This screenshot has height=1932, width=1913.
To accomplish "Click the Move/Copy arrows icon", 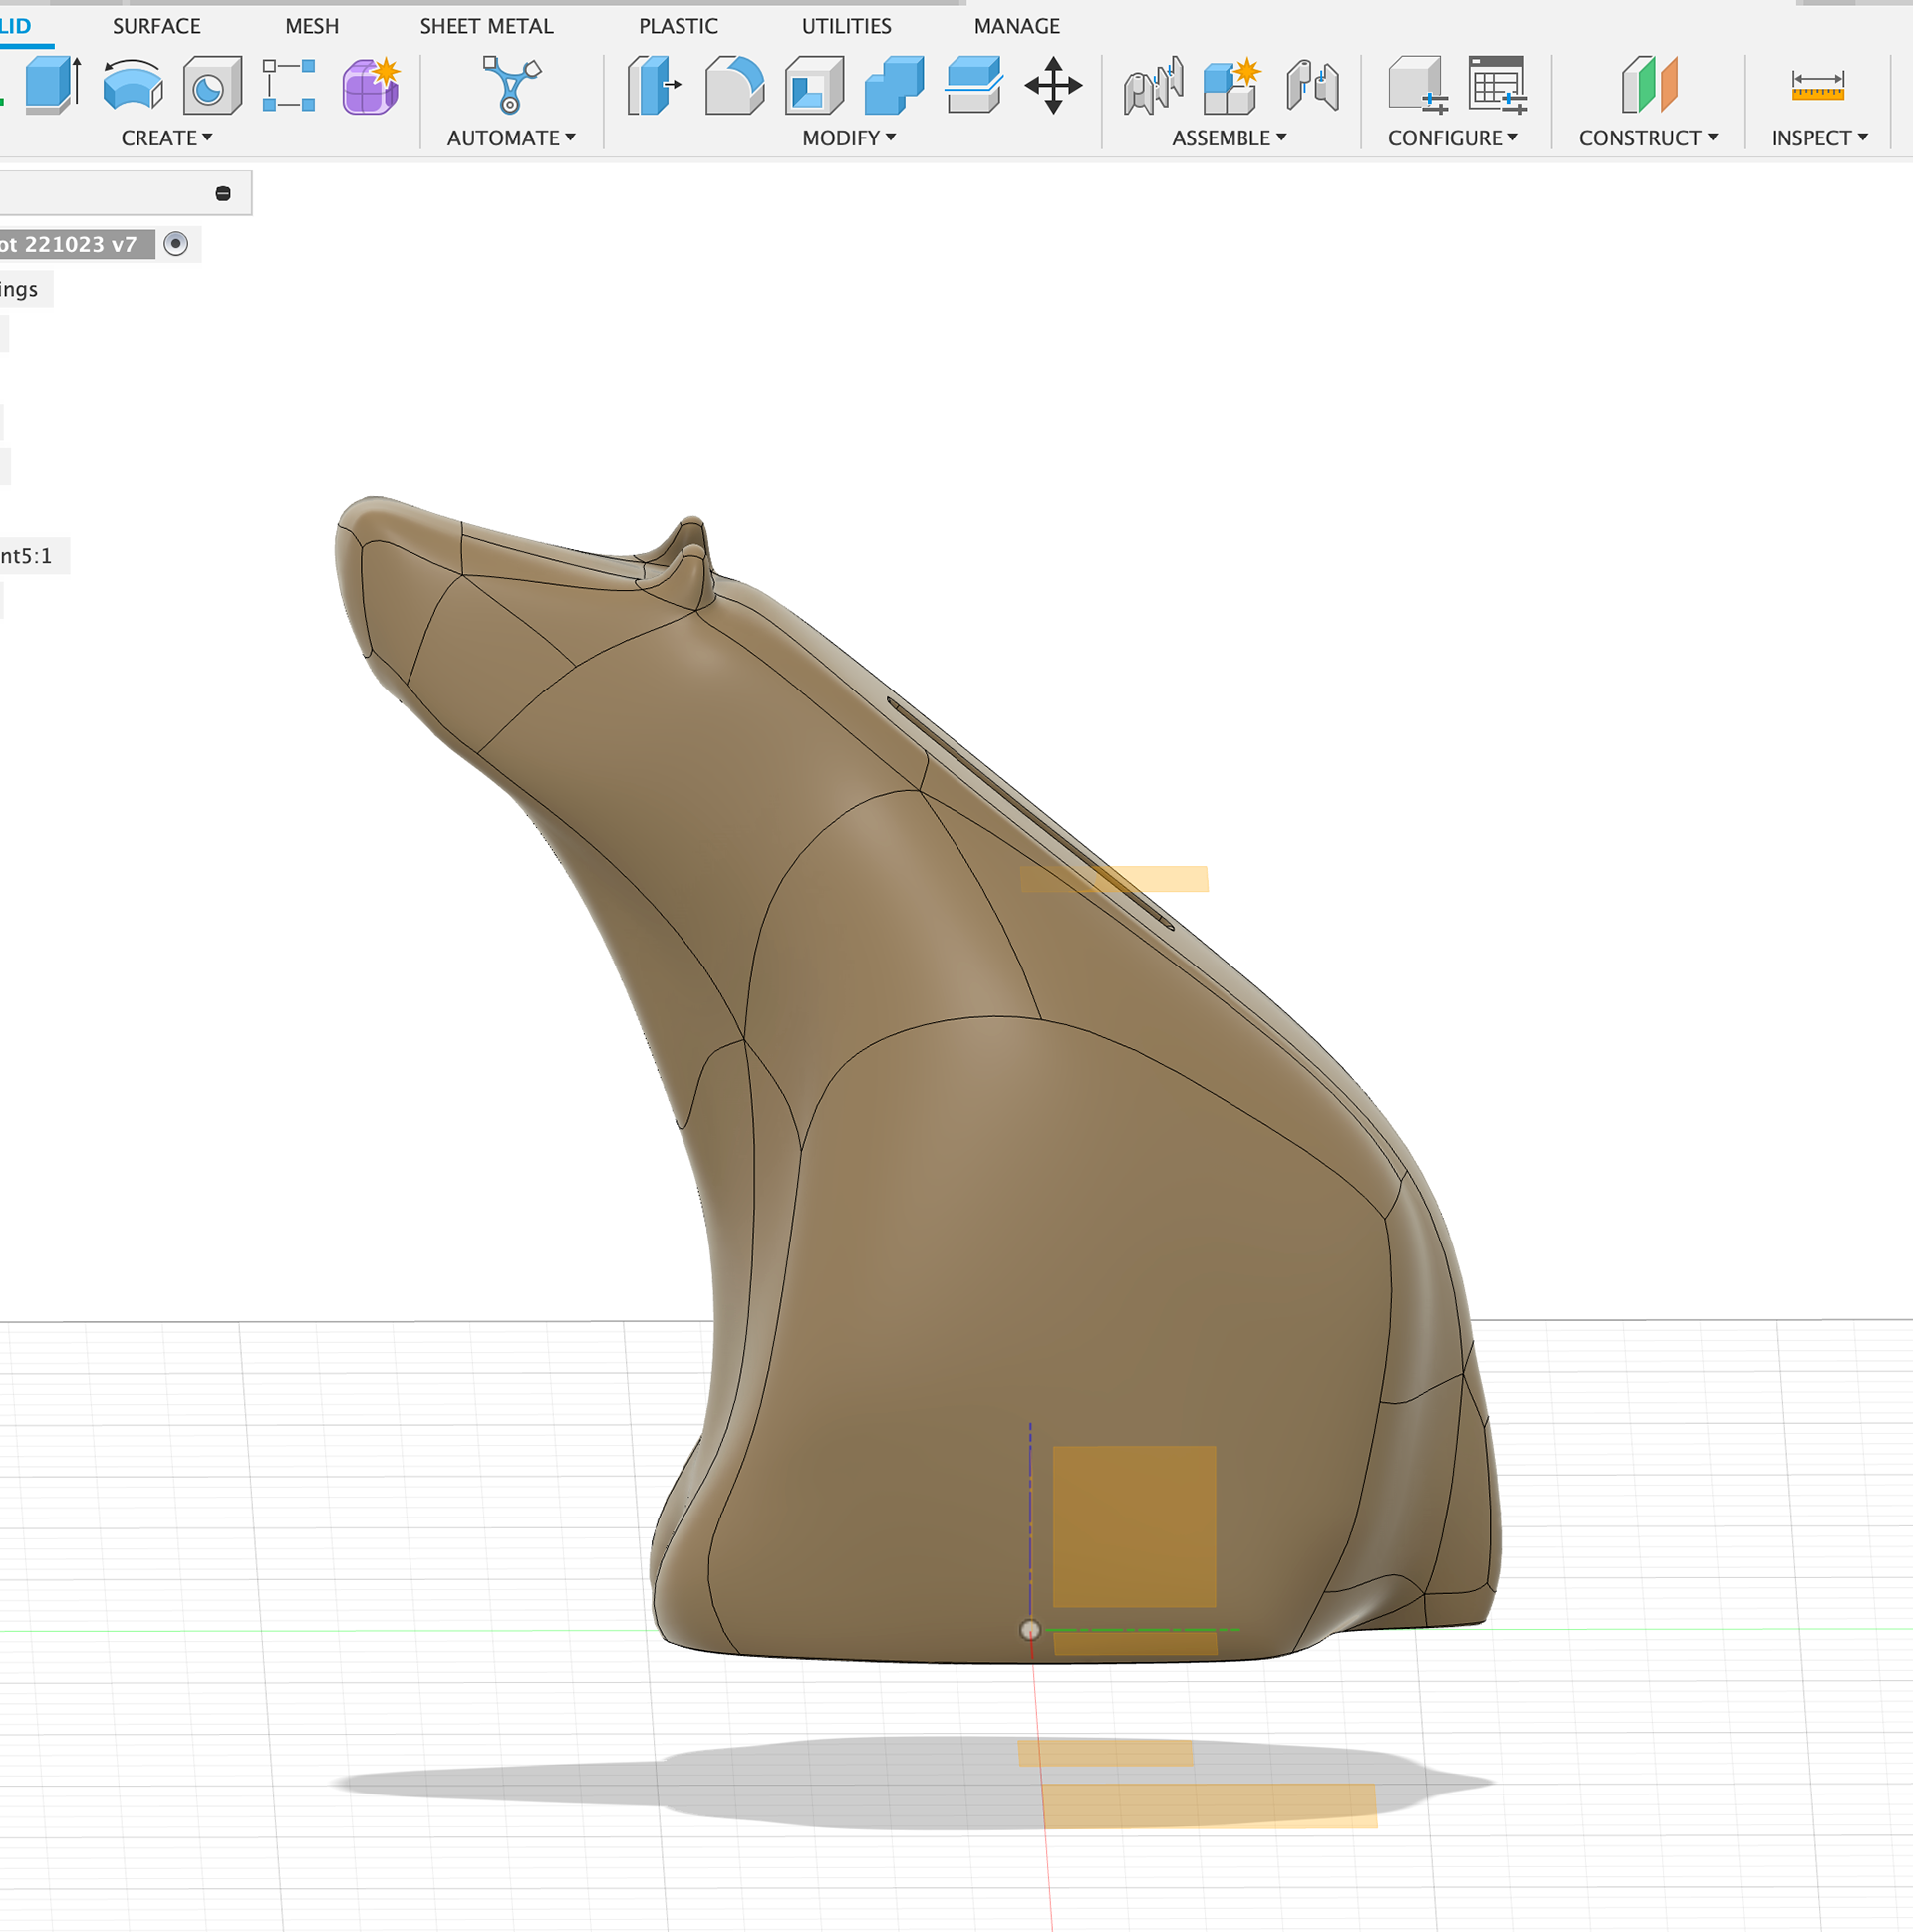I will click(x=1053, y=85).
